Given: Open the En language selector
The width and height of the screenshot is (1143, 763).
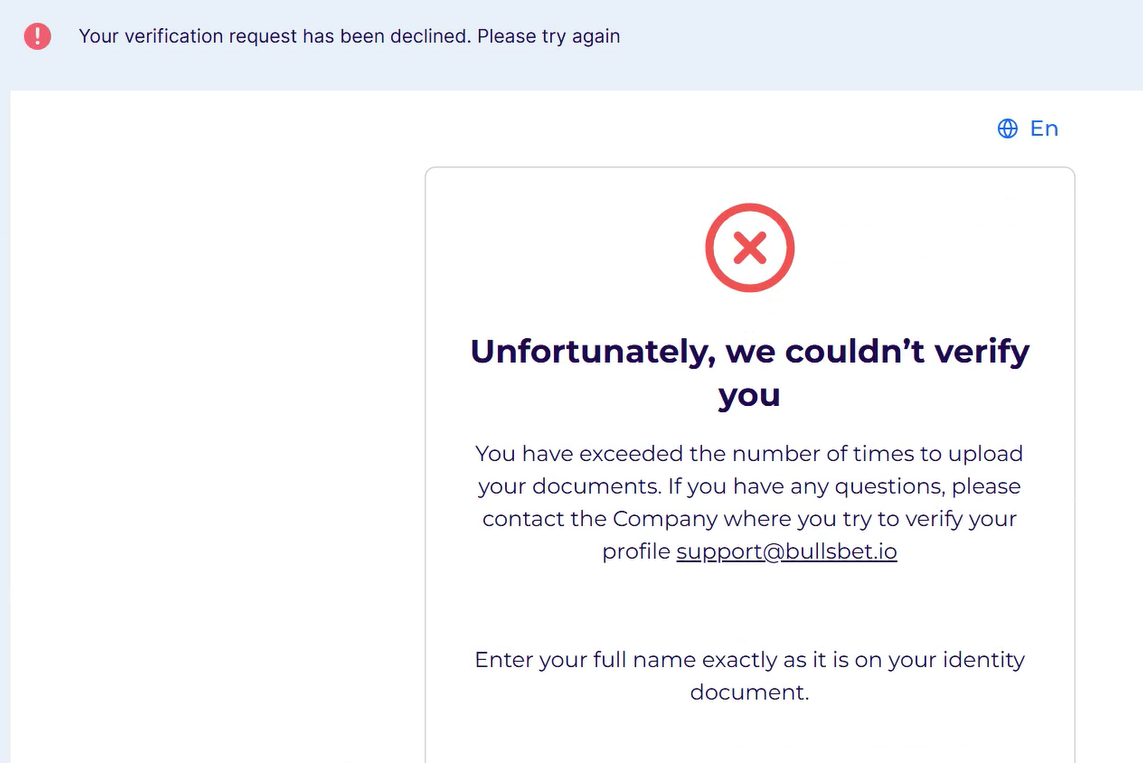Looking at the screenshot, I should (1043, 128).
